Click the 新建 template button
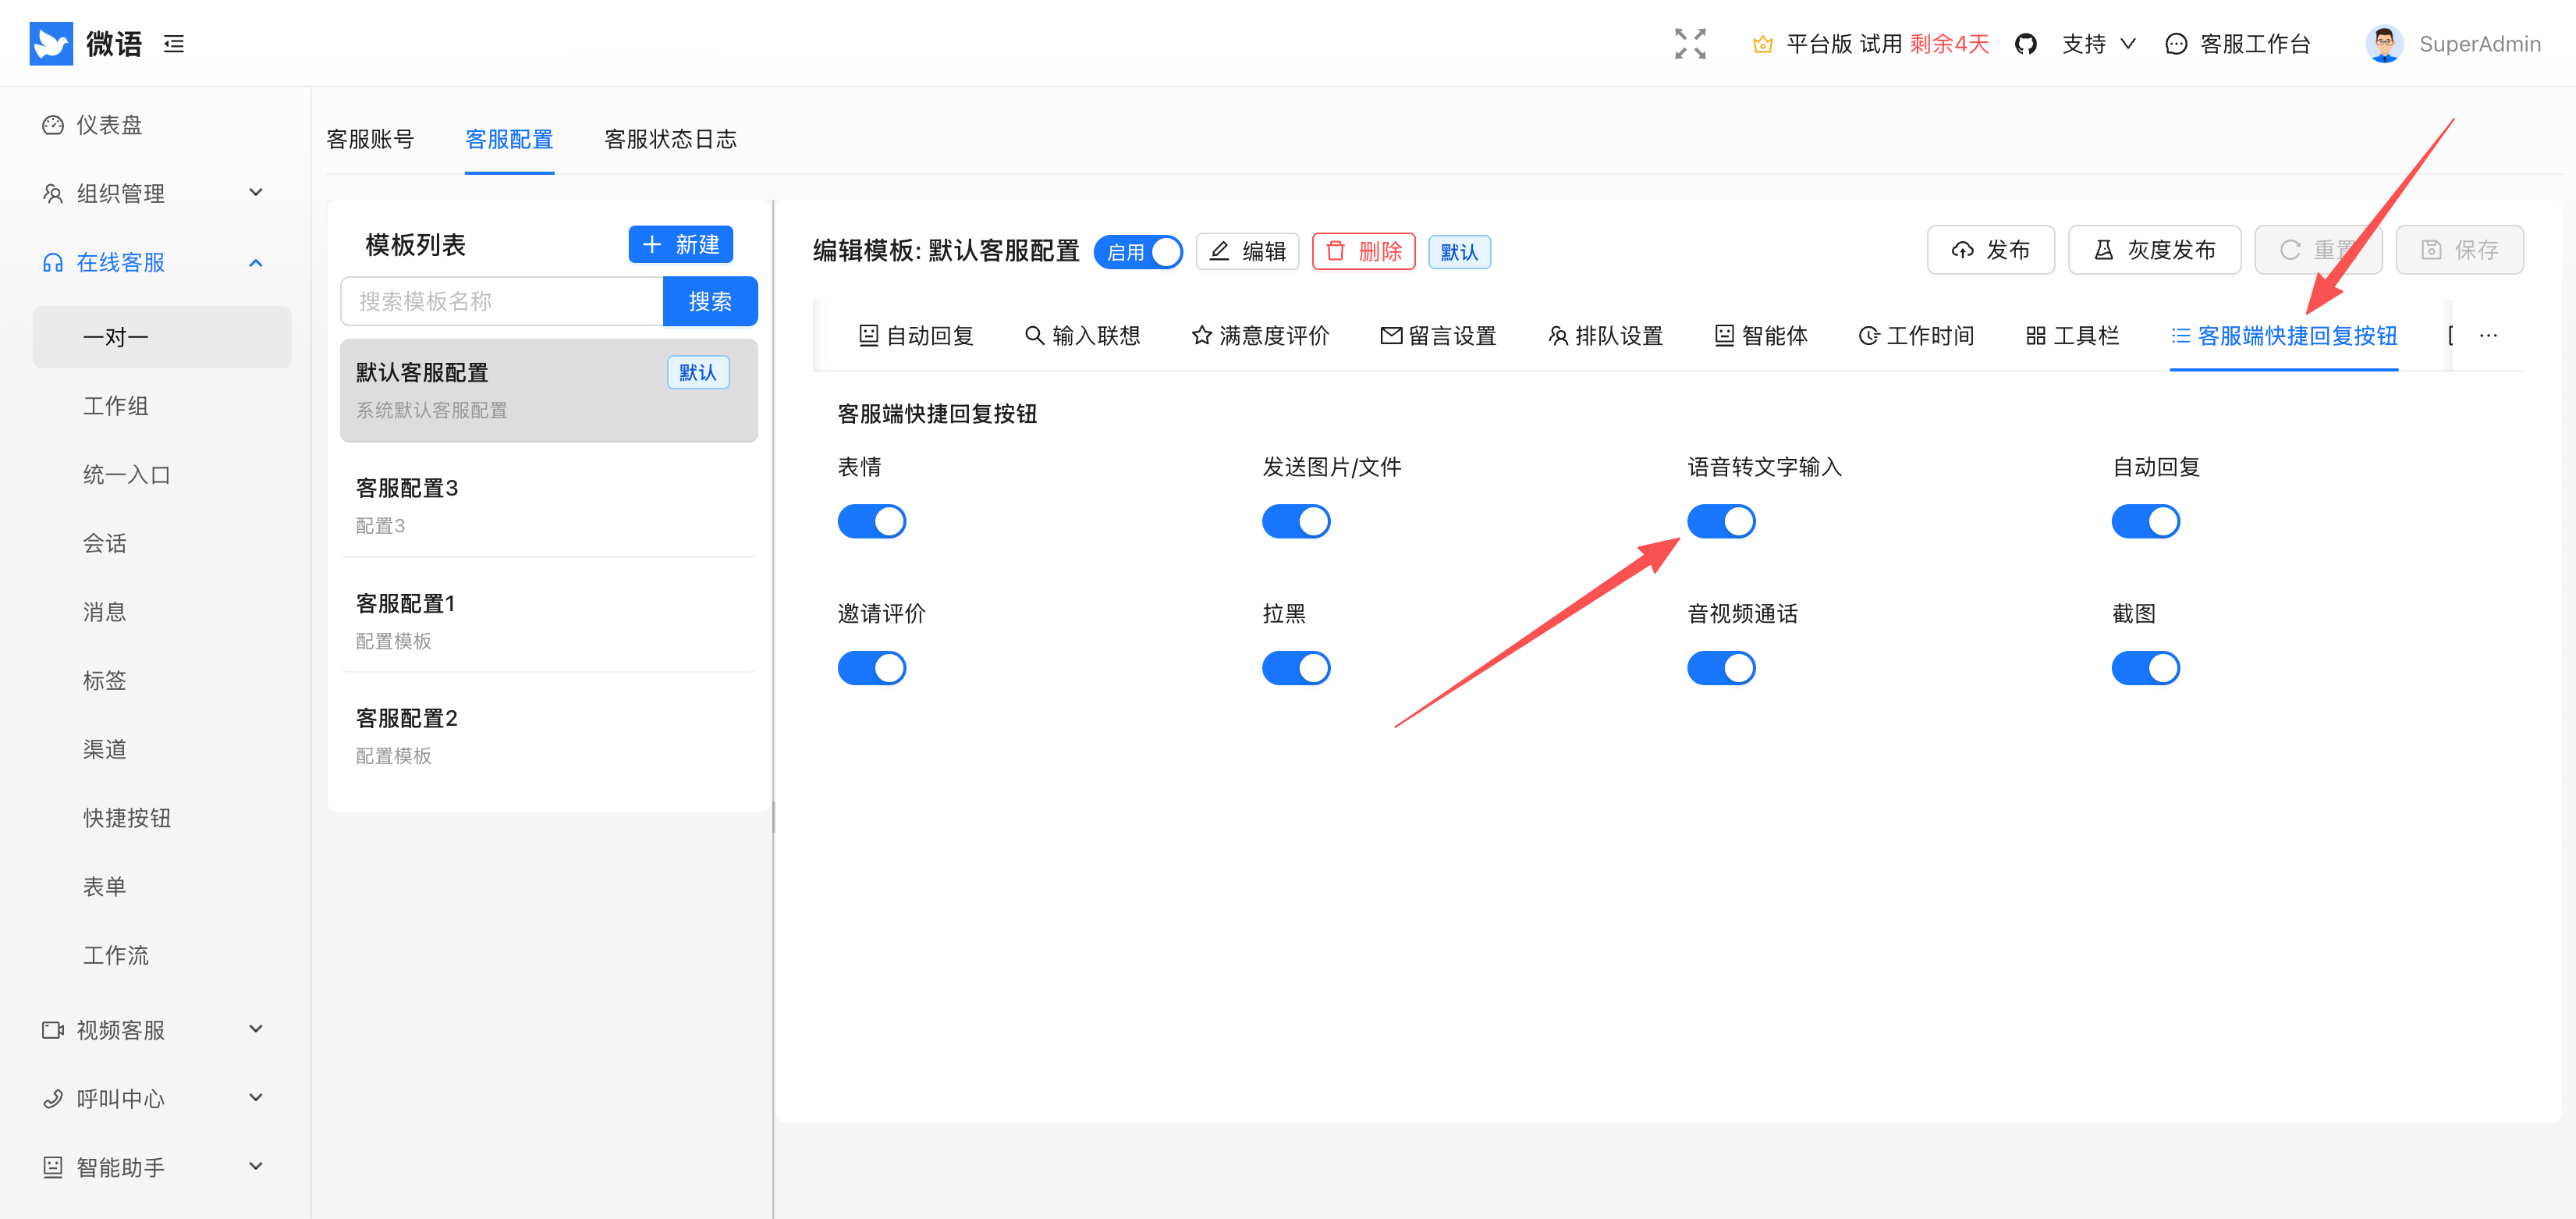This screenshot has height=1219, width=2576. pyautogui.click(x=680, y=245)
